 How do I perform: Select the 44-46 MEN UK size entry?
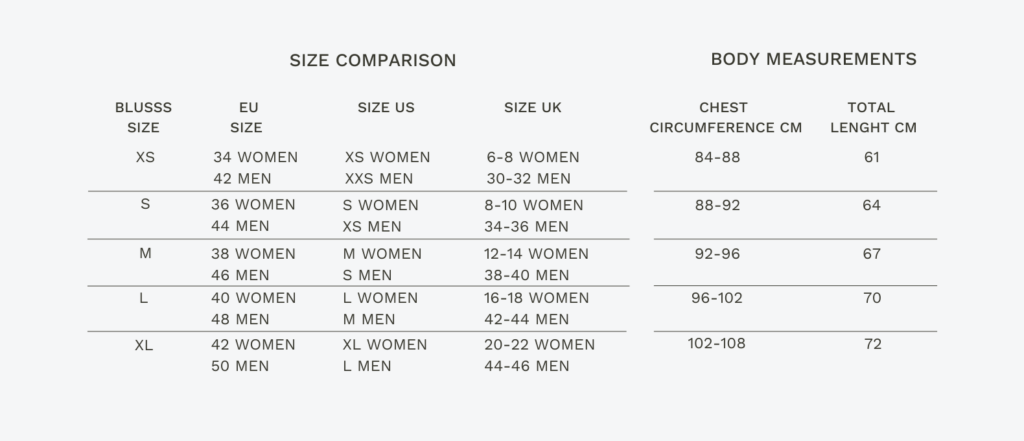click(x=527, y=366)
